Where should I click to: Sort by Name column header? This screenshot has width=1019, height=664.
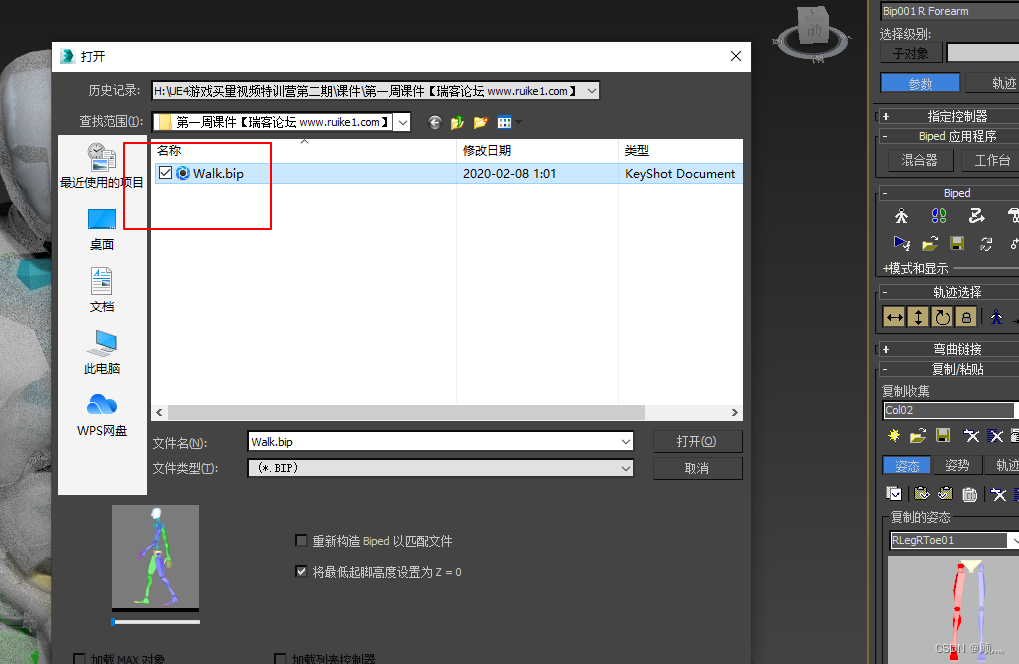pyautogui.click(x=304, y=151)
